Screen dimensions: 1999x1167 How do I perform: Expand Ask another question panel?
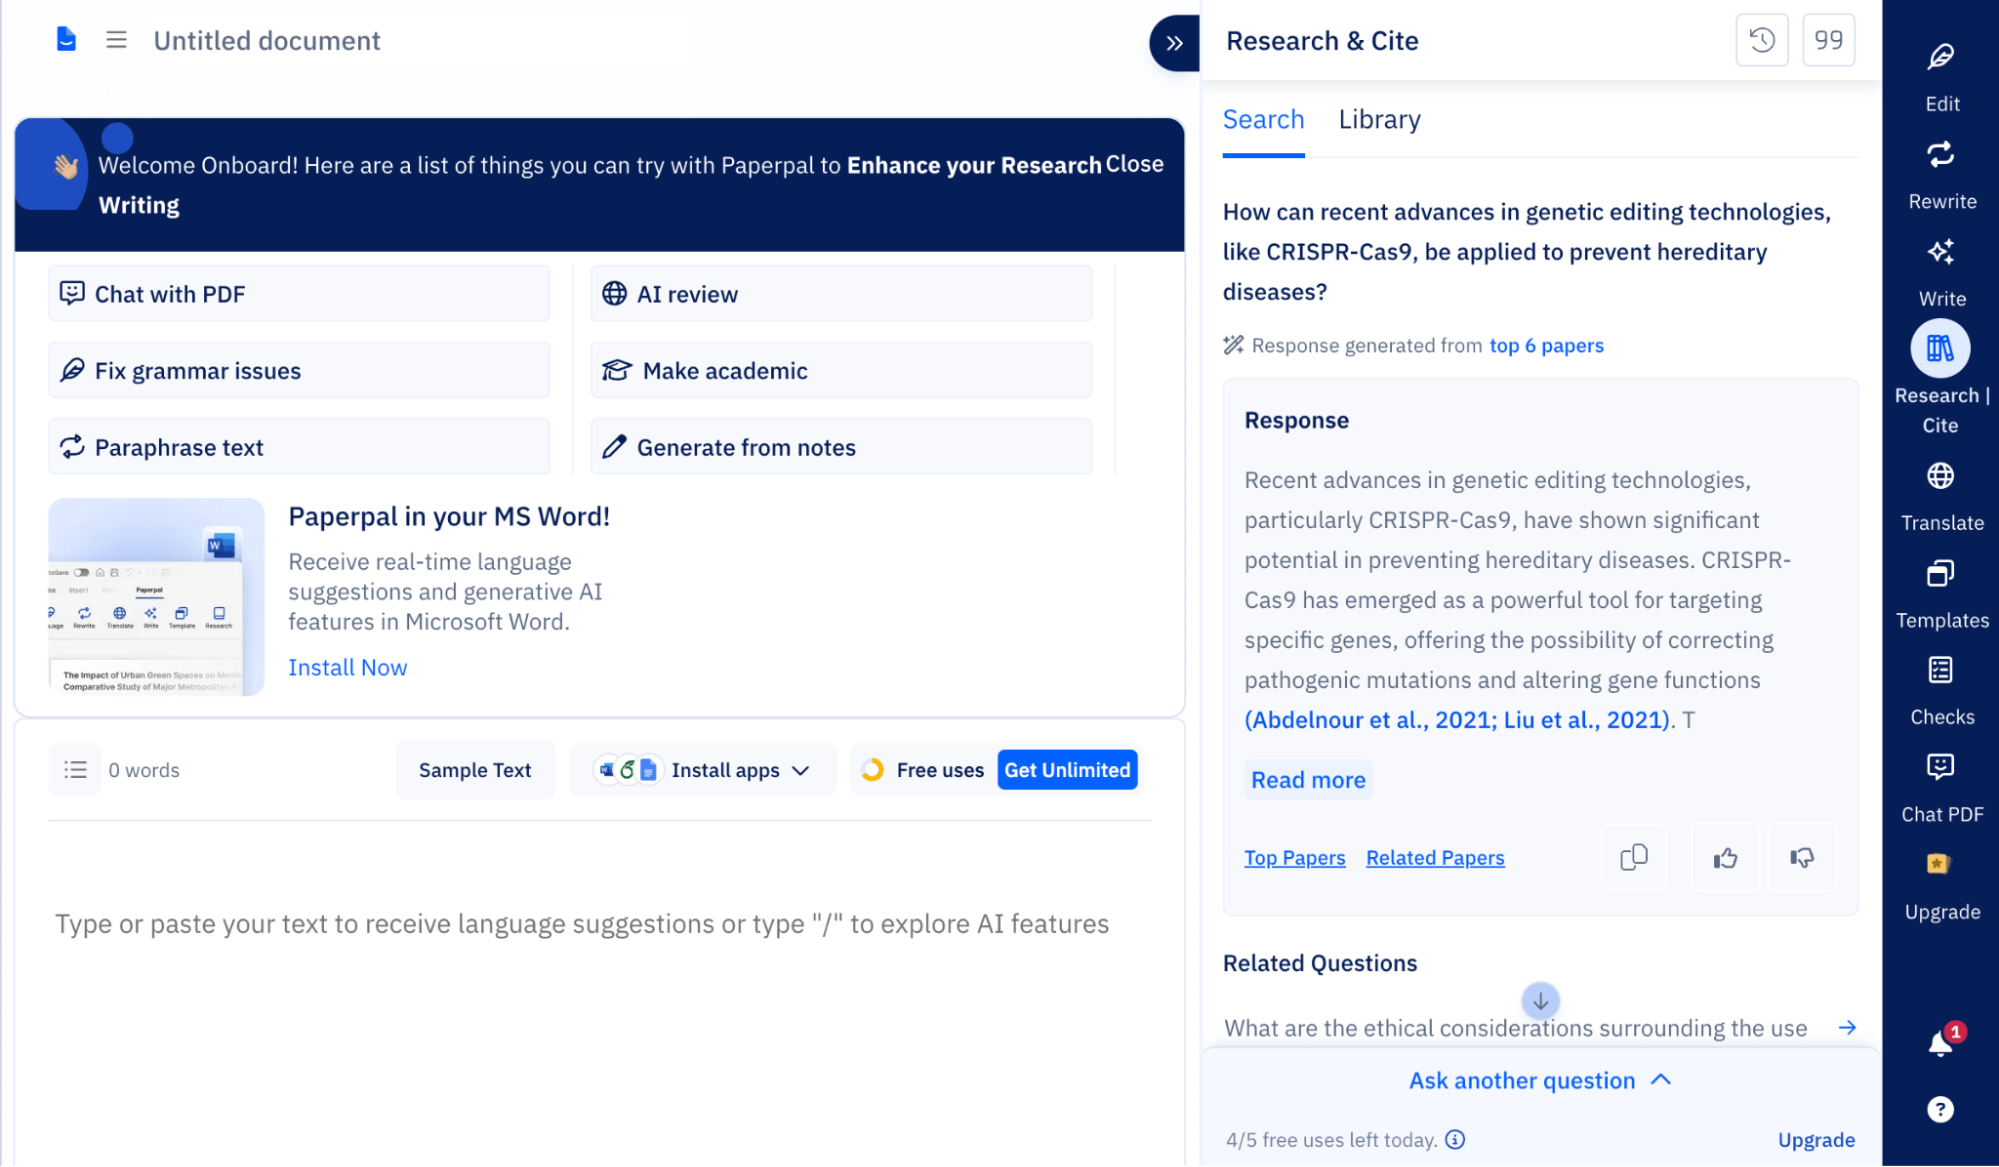(x=1539, y=1080)
